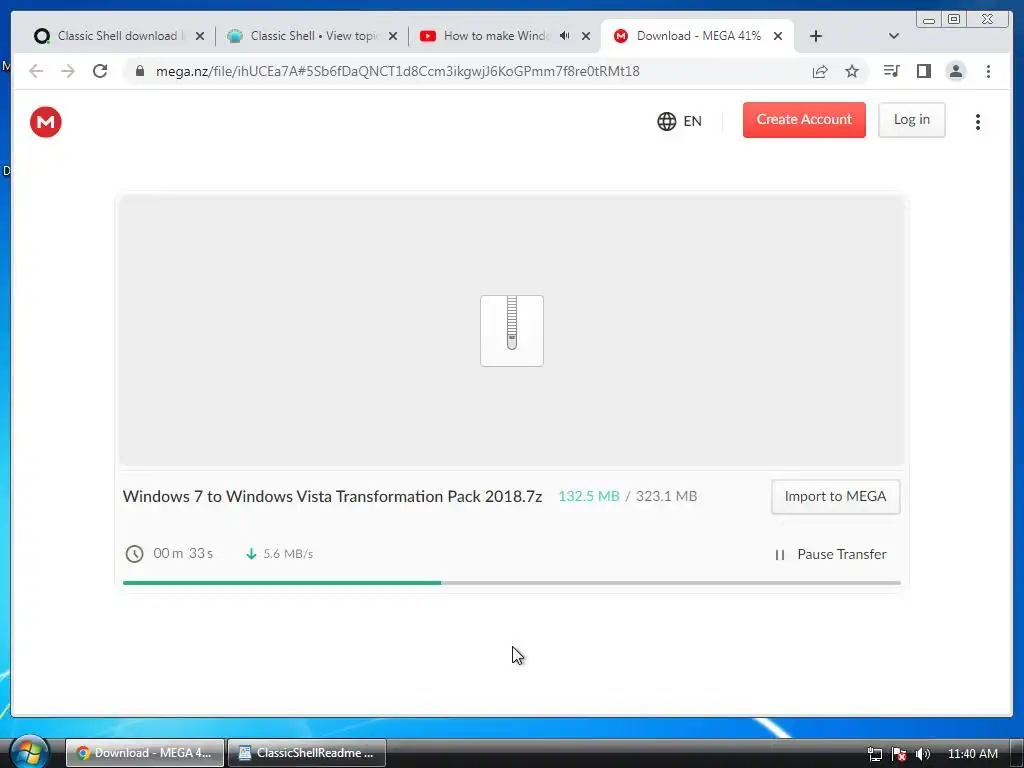The image size is (1024, 768).
Task: Mute the YouTube tab audio icon
Action: tap(565, 36)
